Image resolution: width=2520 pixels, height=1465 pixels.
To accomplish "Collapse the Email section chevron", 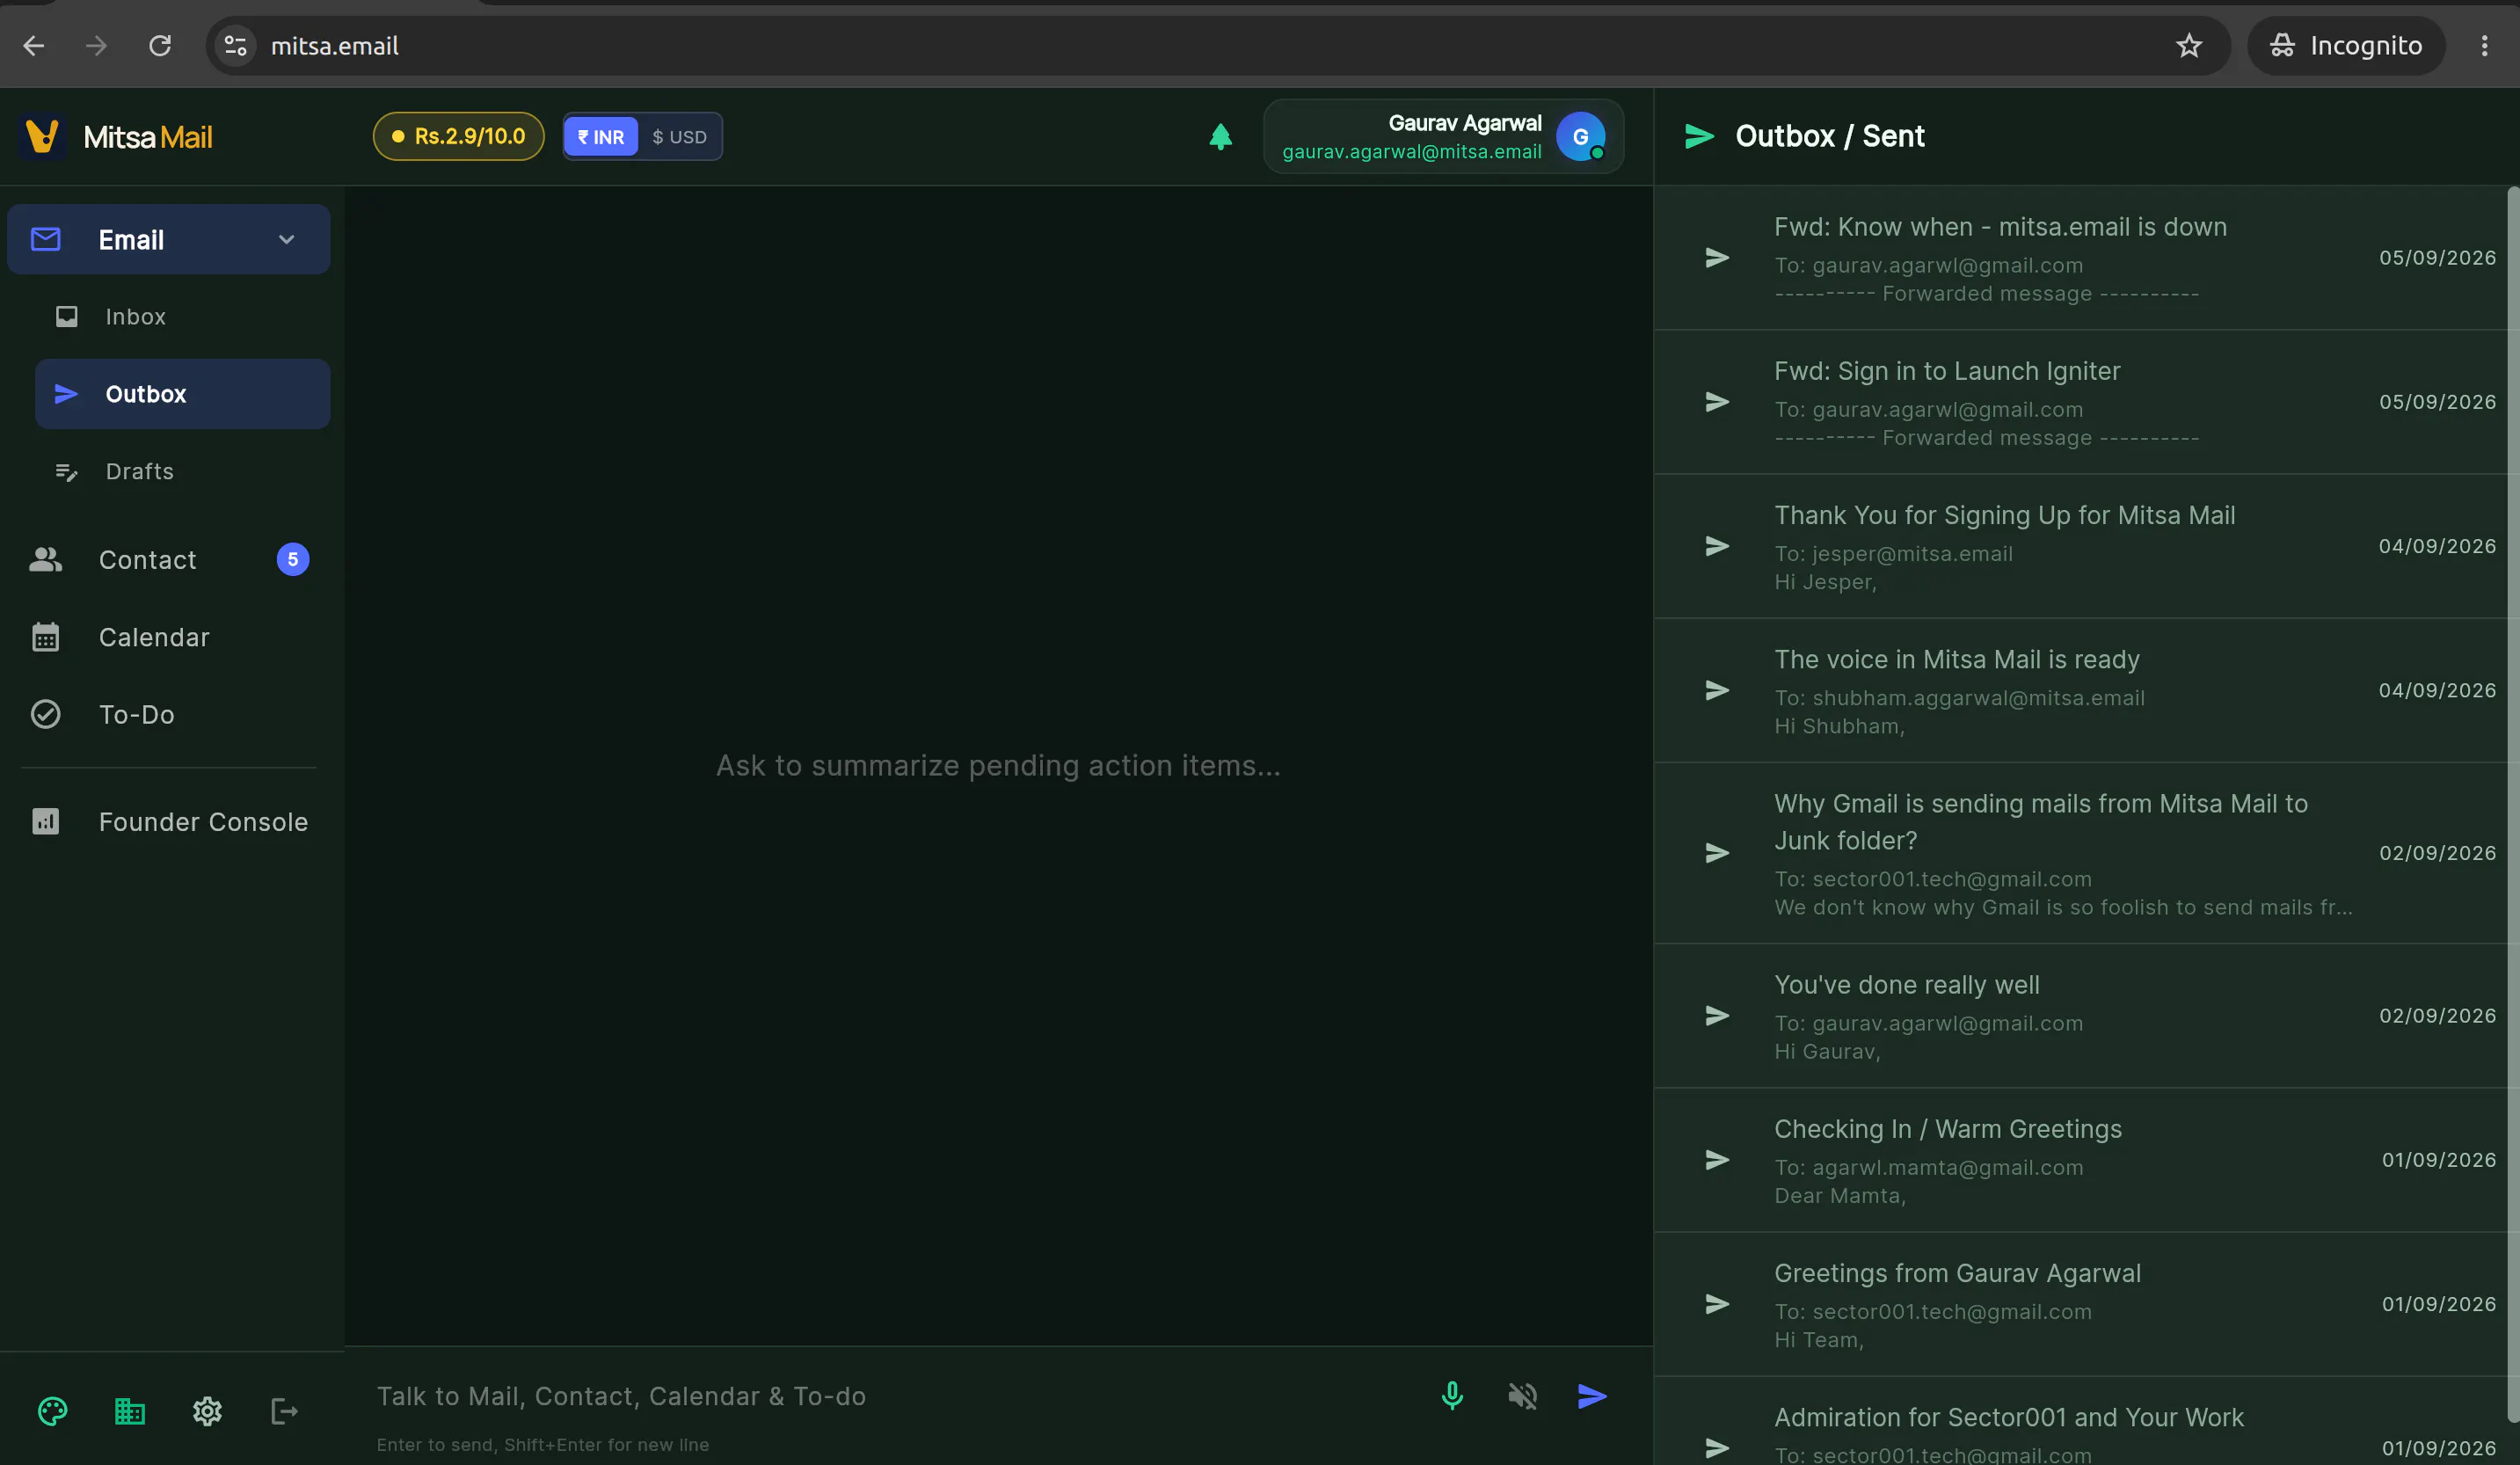I will tap(286, 240).
